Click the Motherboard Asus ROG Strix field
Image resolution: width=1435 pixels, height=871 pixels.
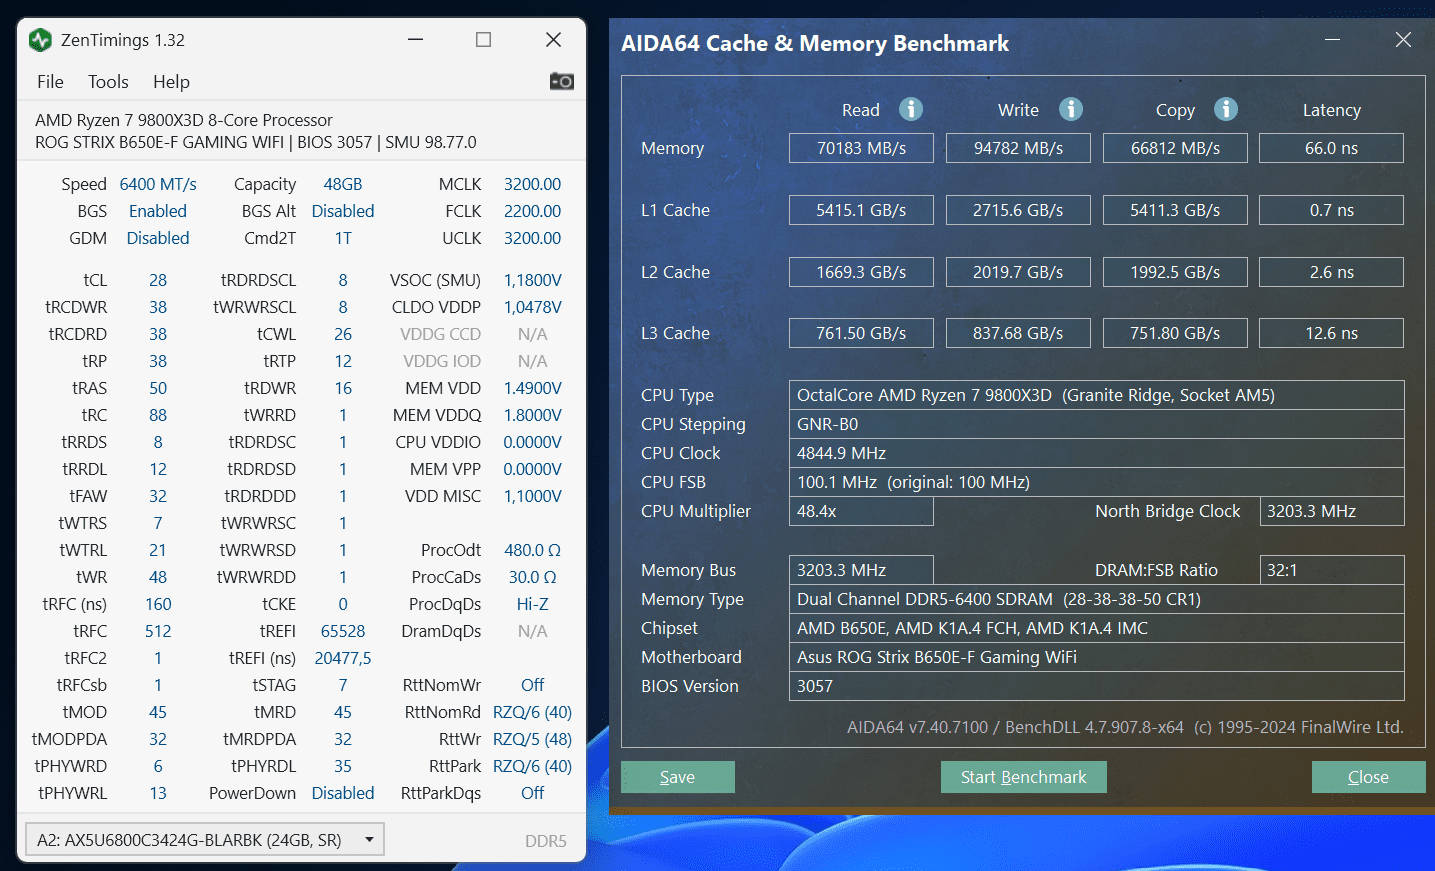coord(1096,657)
